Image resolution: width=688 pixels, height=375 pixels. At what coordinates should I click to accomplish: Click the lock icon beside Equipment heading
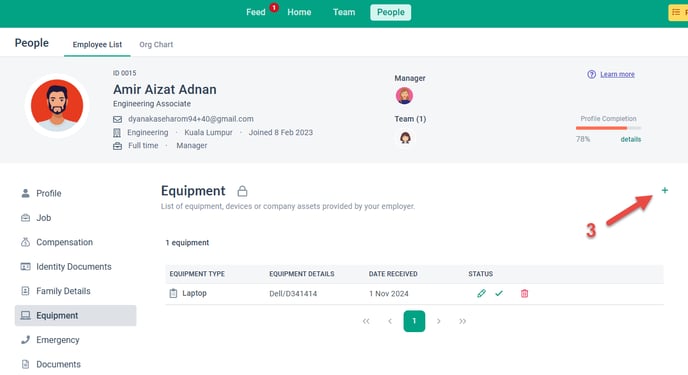pos(242,191)
